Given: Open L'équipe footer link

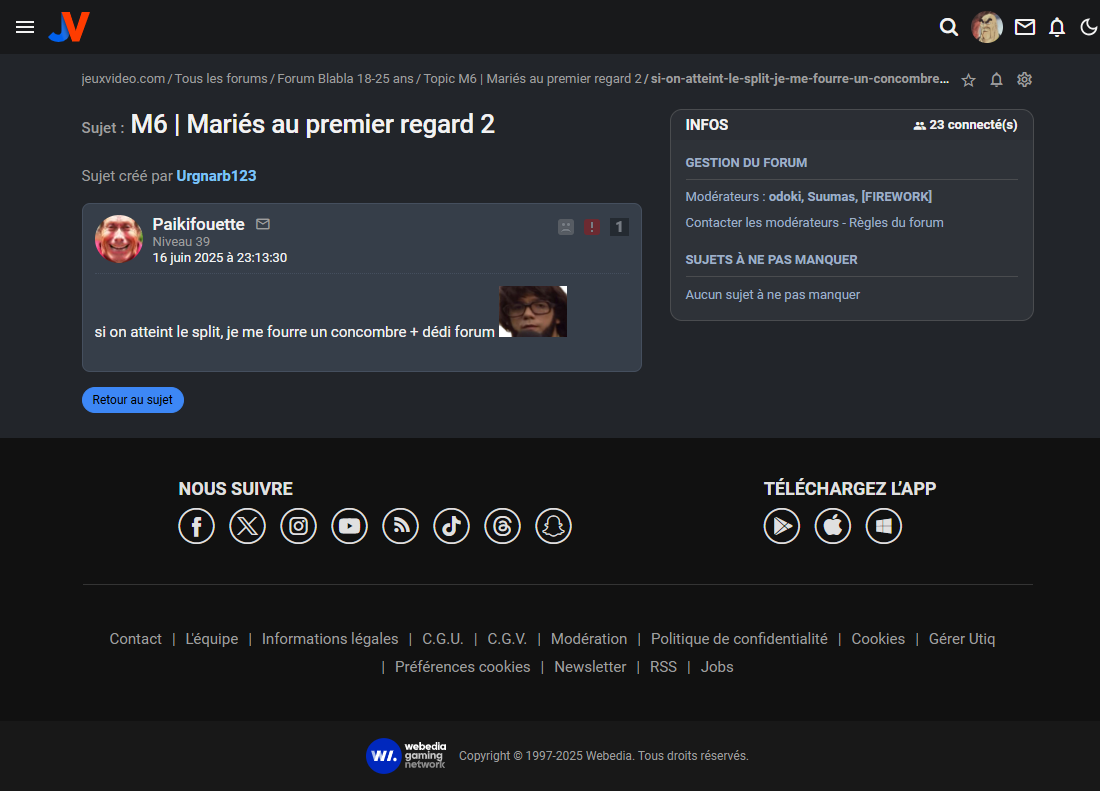Looking at the screenshot, I should click(212, 639).
